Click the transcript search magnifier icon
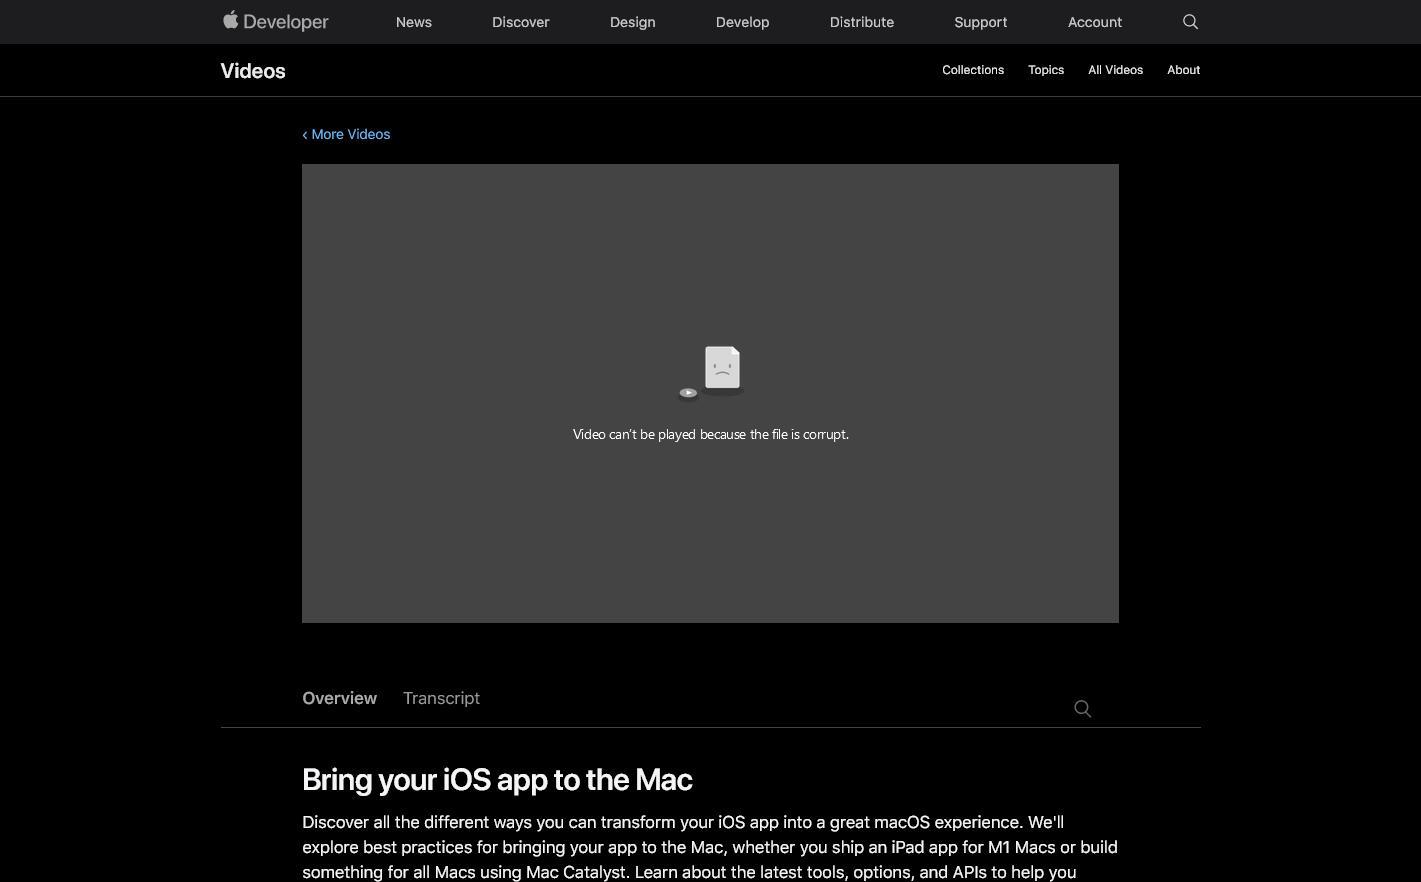 click(x=1082, y=709)
